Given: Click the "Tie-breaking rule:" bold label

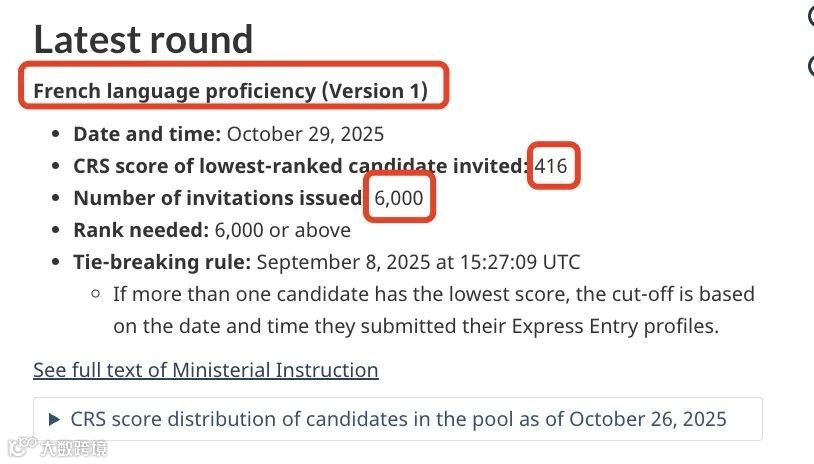Looking at the screenshot, I should coord(162,262).
